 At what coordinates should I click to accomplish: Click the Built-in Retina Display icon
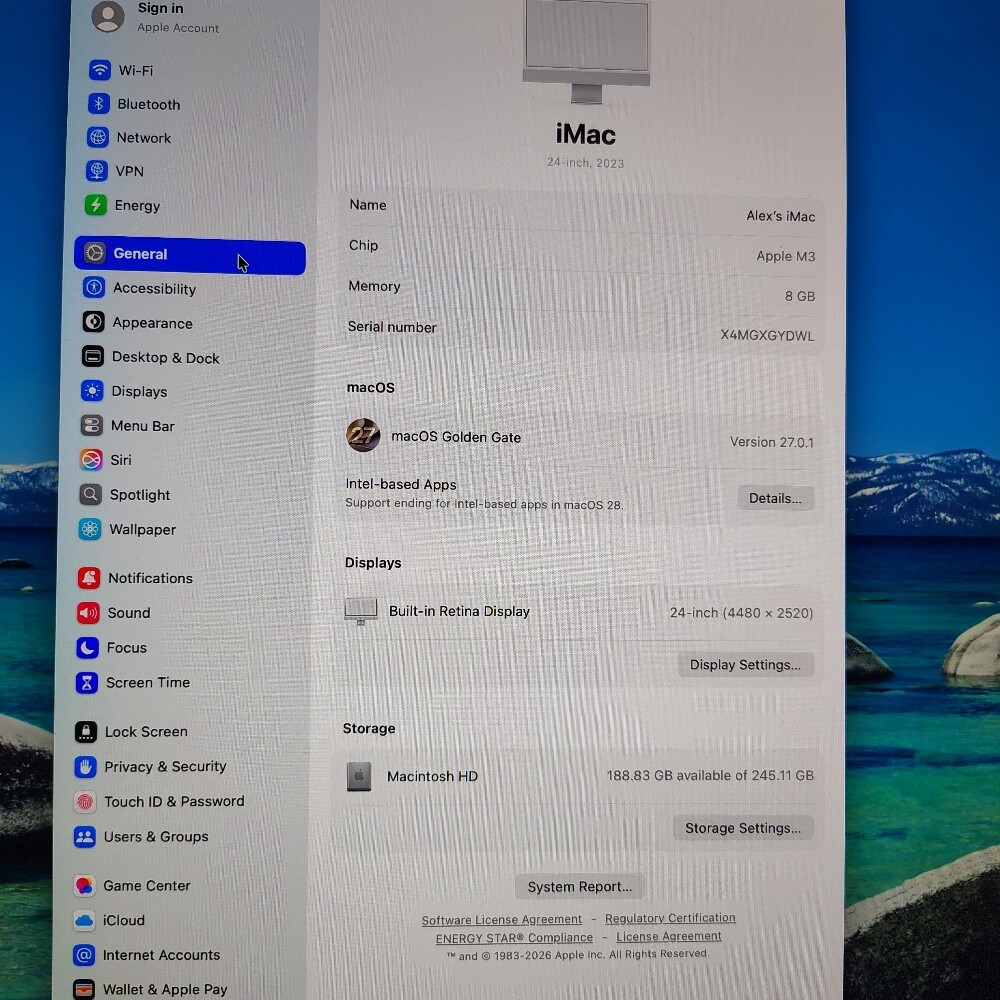(361, 611)
